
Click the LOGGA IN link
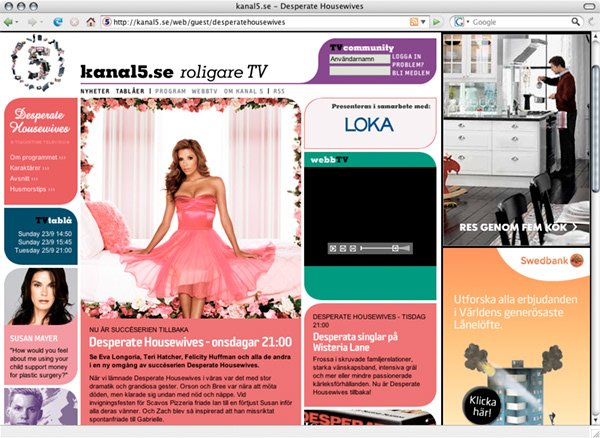point(406,56)
